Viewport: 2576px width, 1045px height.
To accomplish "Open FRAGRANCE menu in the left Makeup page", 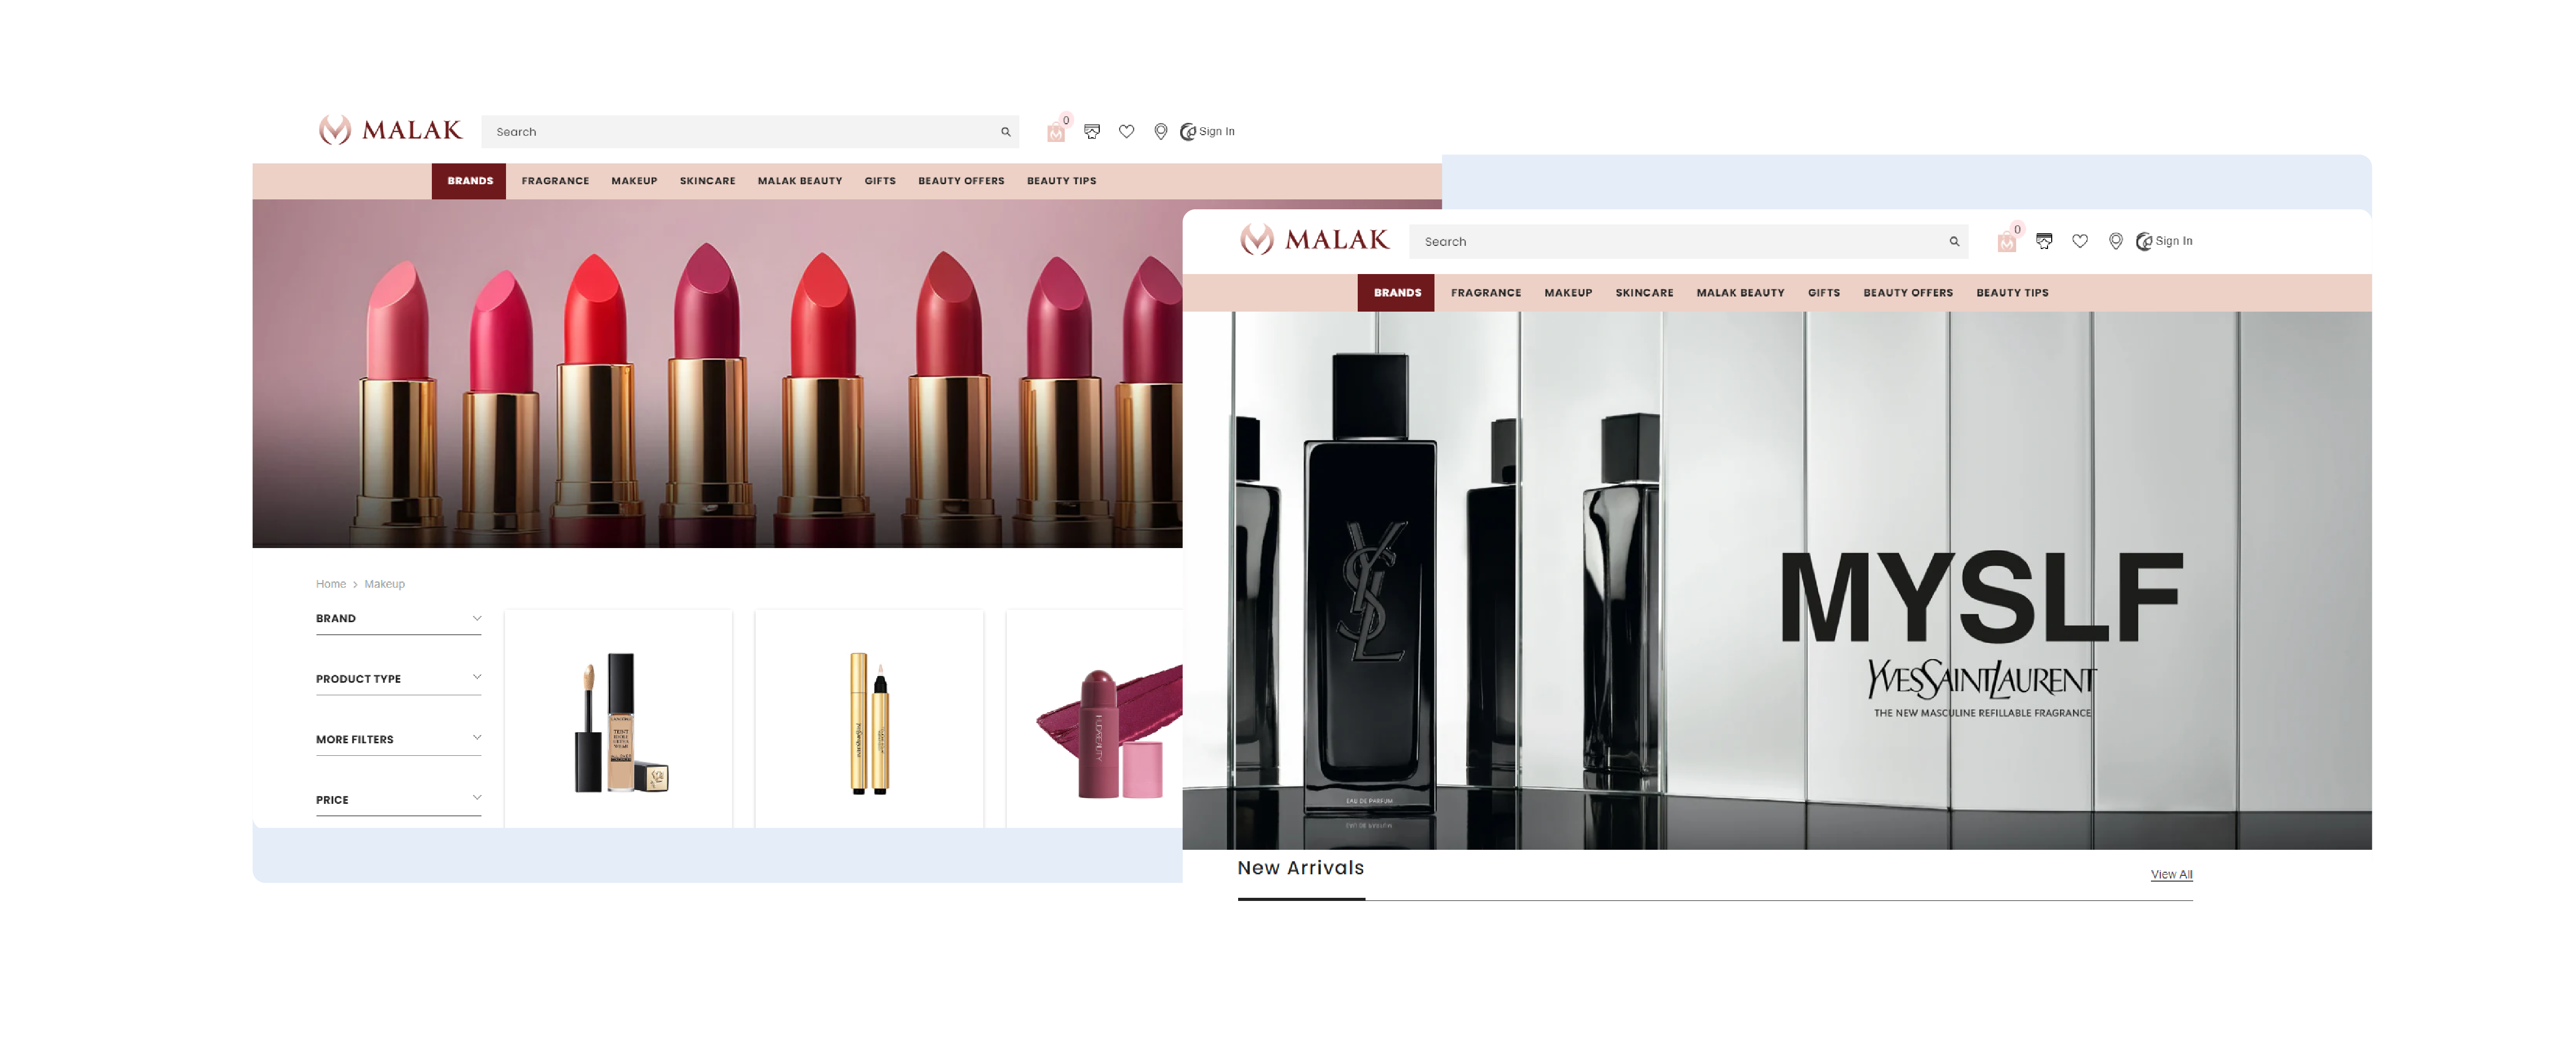I will point(555,181).
